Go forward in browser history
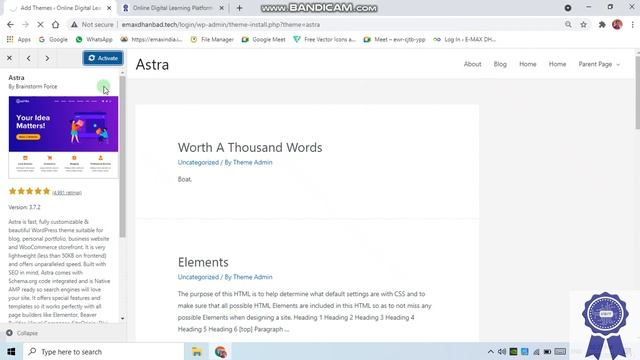640x360 pixels. (x=25, y=24)
